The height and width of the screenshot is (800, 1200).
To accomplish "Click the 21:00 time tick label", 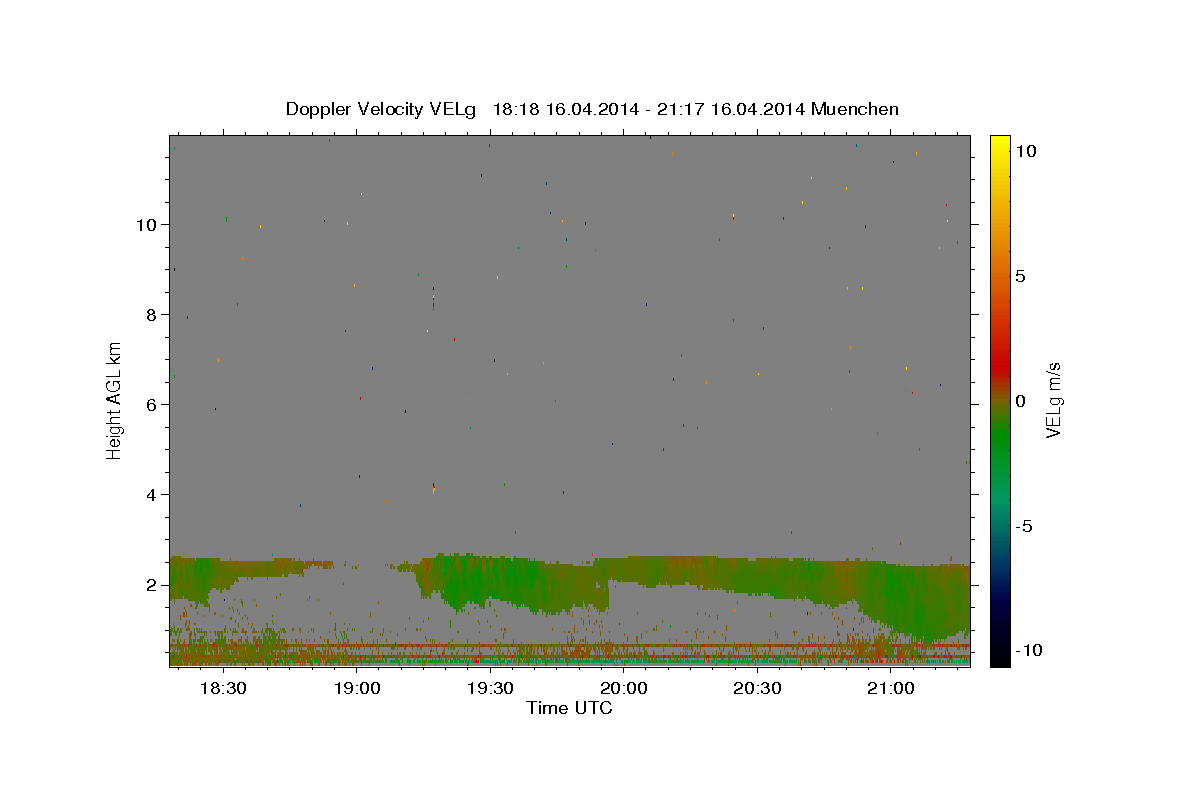I will [891, 688].
